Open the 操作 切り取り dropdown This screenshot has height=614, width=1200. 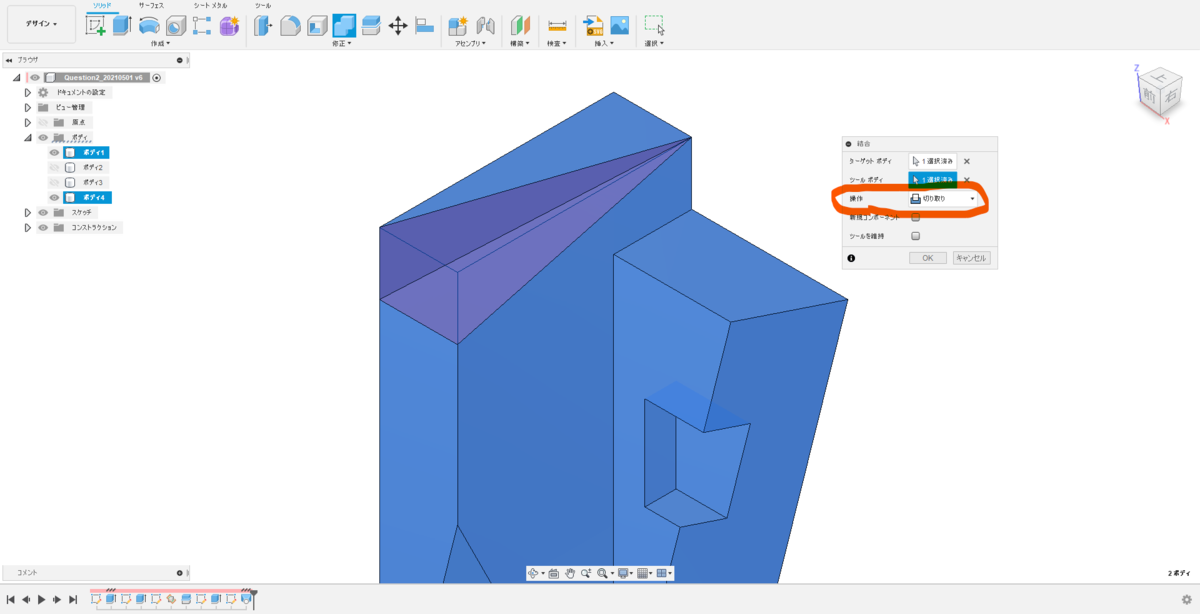coord(942,199)
